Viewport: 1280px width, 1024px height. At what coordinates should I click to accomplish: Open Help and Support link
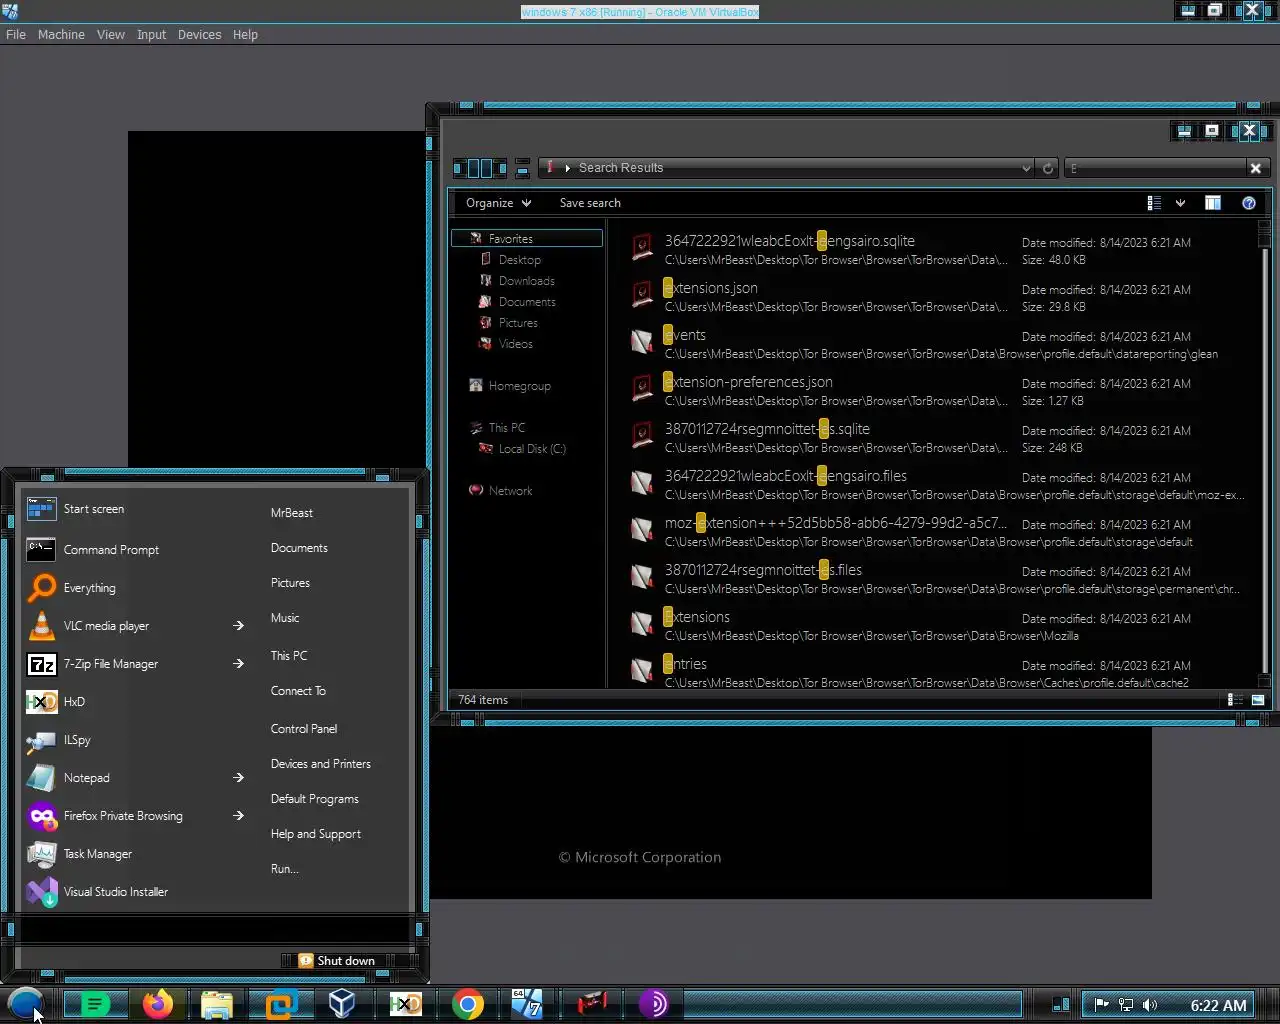click(316, 834)
